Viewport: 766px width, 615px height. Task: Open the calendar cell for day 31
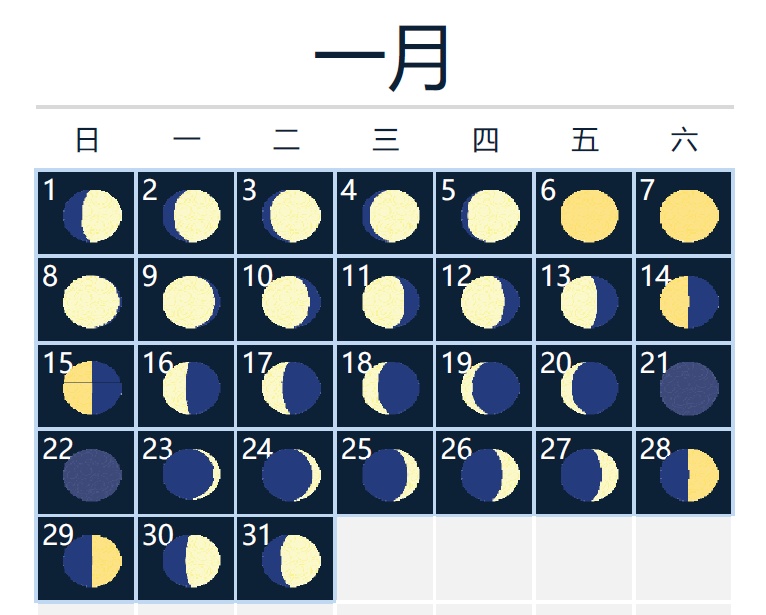[x=285, y=559]
